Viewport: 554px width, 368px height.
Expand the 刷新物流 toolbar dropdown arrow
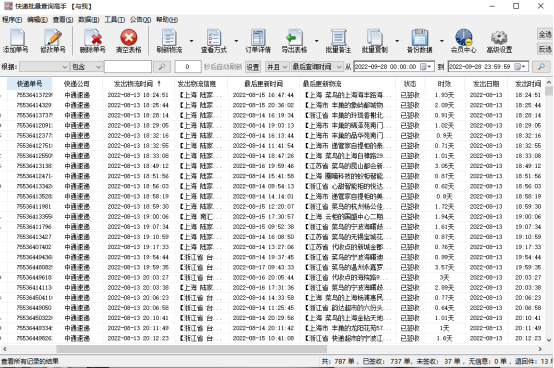(191, 41)
